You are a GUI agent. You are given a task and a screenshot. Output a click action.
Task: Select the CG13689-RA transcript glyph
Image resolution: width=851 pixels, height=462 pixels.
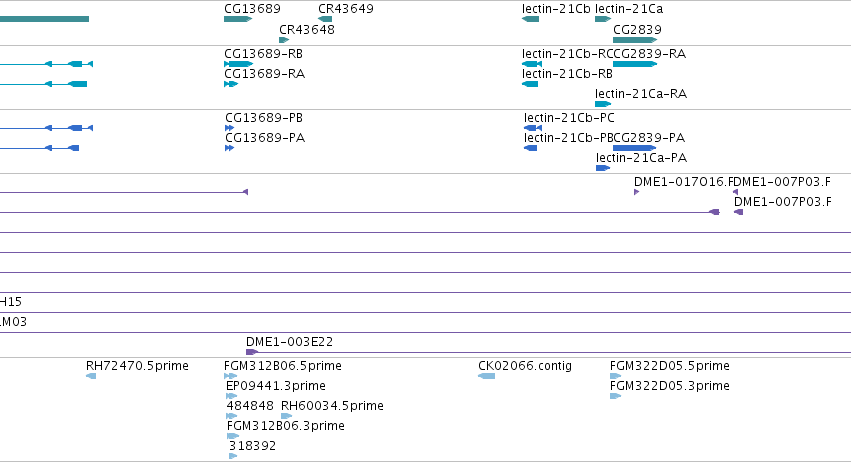231,84
